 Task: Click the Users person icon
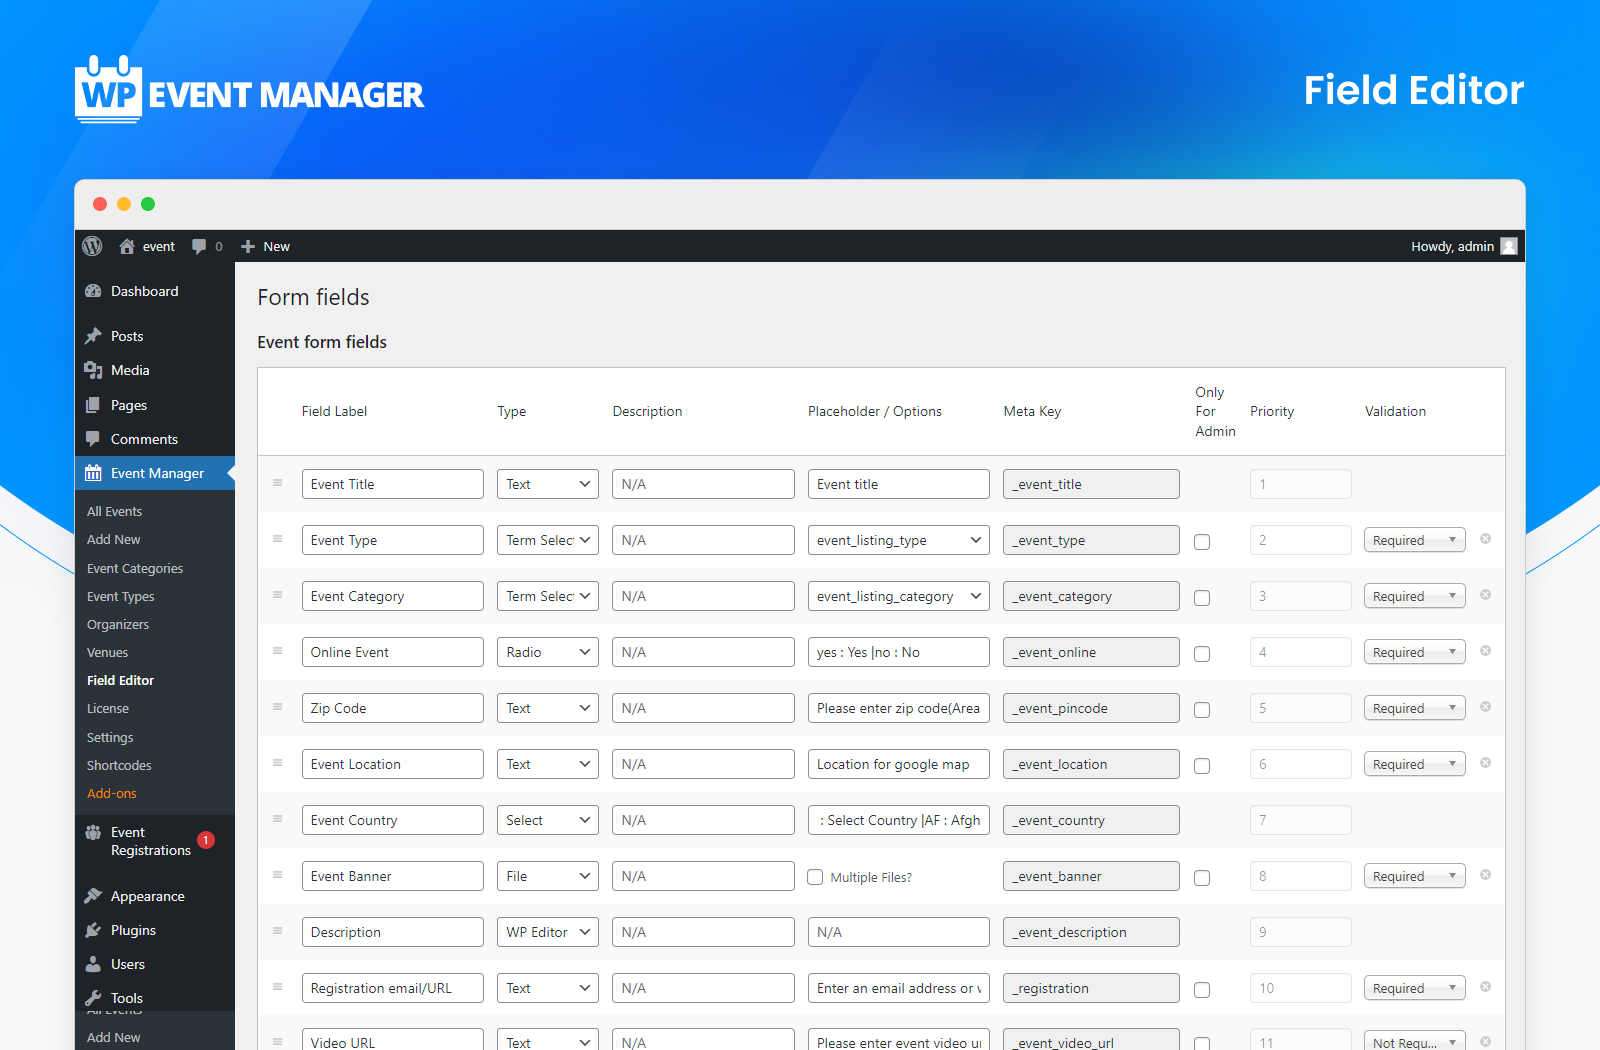tap(93, 964)
